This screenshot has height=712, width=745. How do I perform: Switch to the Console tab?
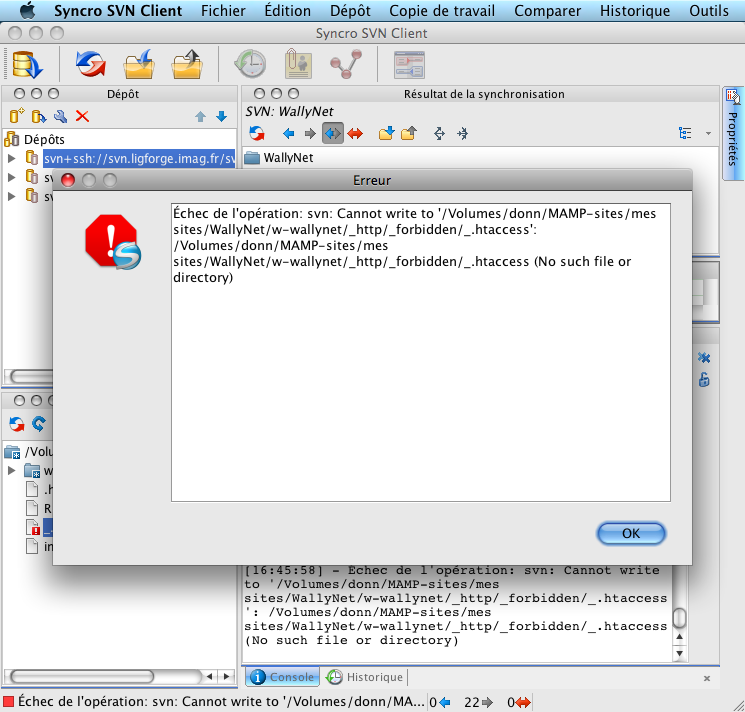point(282,677)
